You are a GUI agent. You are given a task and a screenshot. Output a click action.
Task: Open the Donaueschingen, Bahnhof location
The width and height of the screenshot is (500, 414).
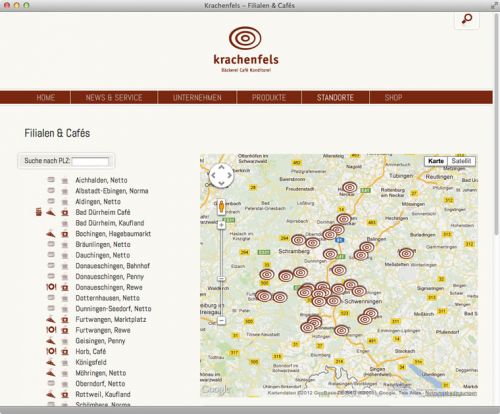[113, 266]
